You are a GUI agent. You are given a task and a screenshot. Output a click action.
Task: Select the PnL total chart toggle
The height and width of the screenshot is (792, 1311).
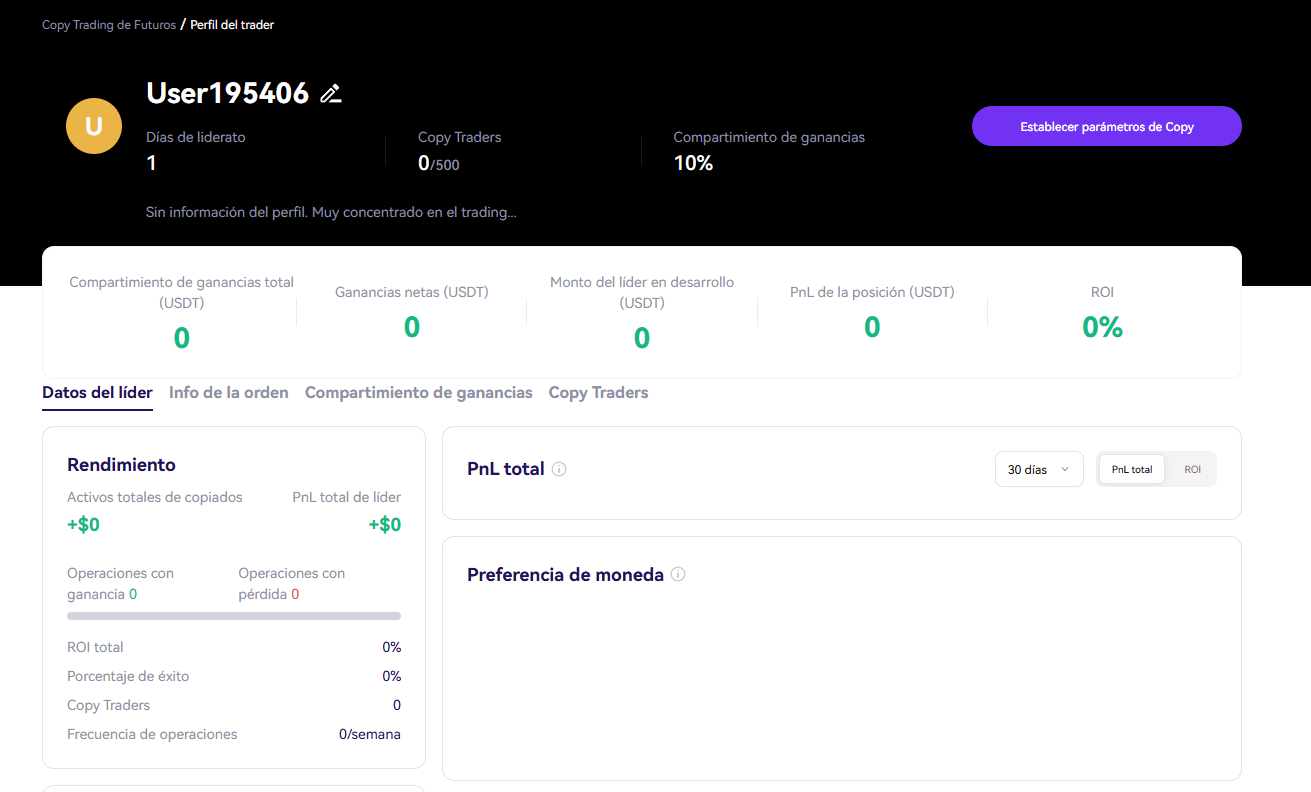(1131, 469)
